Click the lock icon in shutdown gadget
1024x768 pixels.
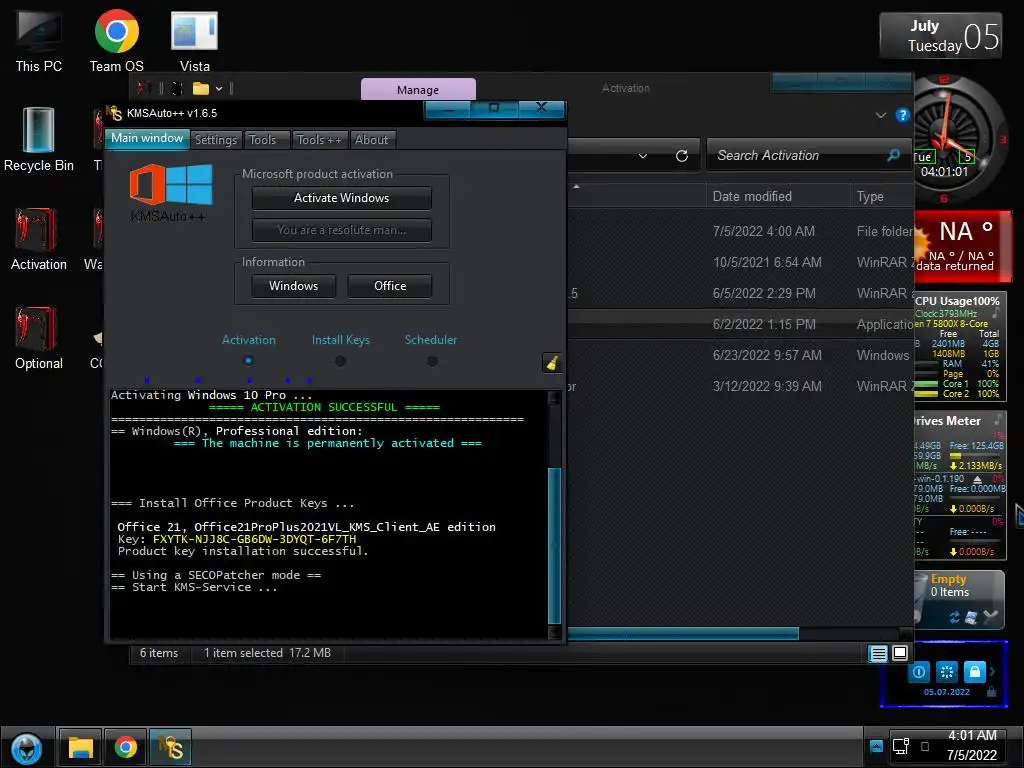coord(974,671)
